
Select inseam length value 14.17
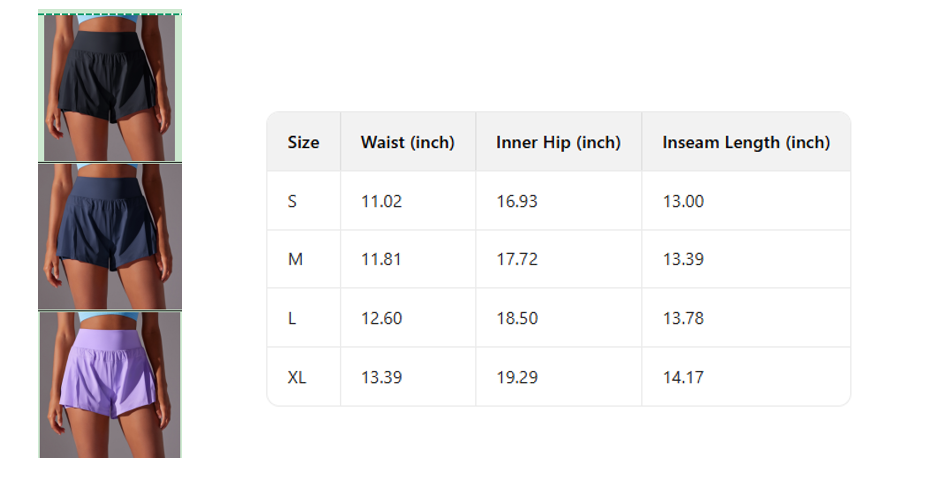(683, 377)
